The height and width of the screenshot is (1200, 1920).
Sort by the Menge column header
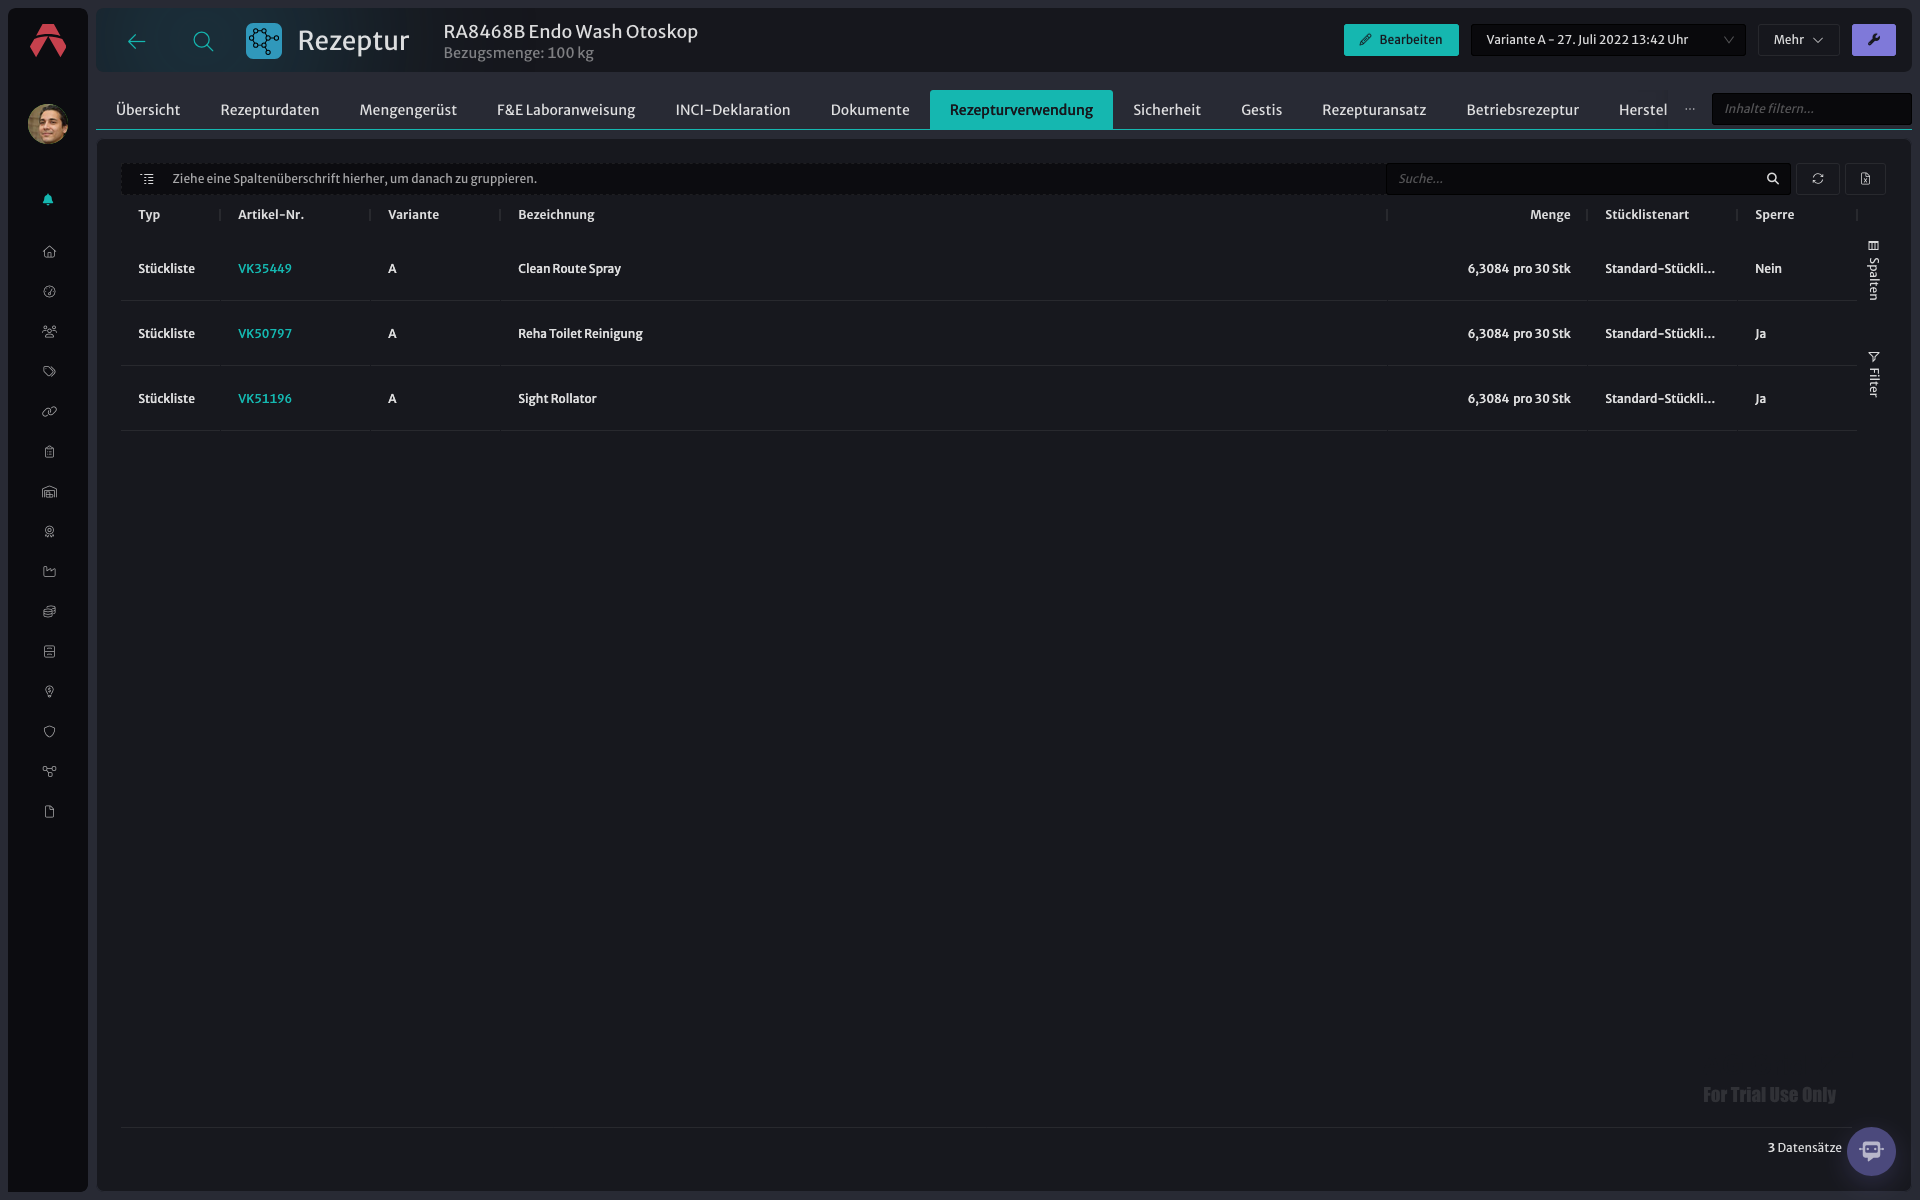coord(1550,215)
